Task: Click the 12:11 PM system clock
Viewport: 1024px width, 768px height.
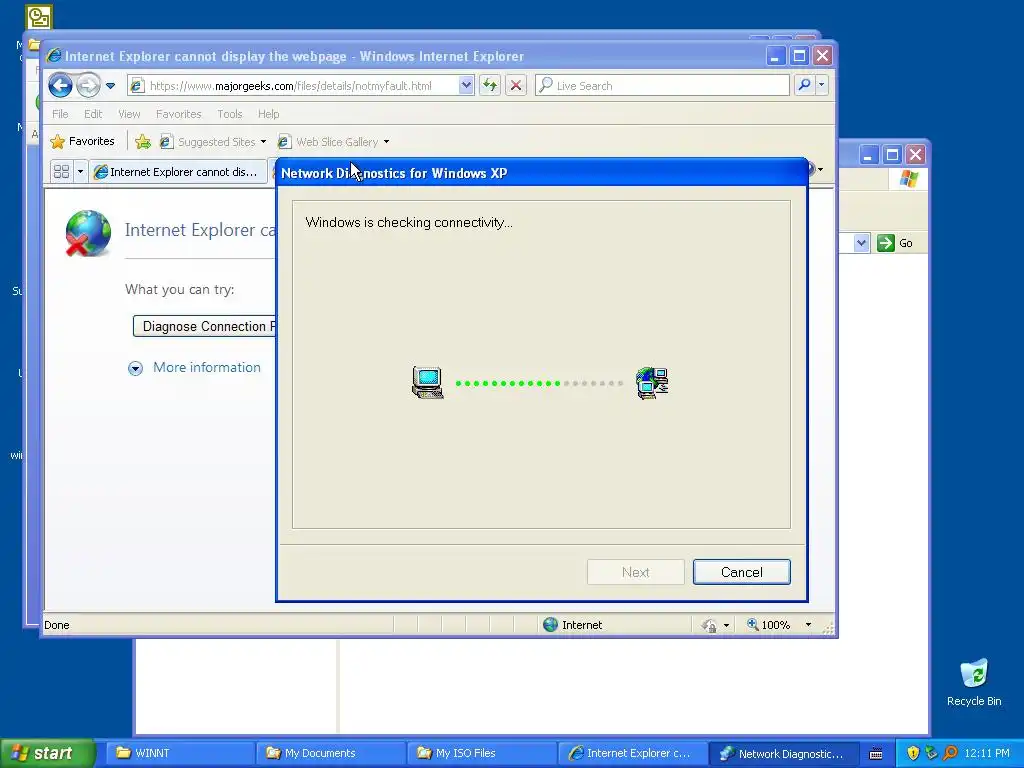Action: click(987, 753)
